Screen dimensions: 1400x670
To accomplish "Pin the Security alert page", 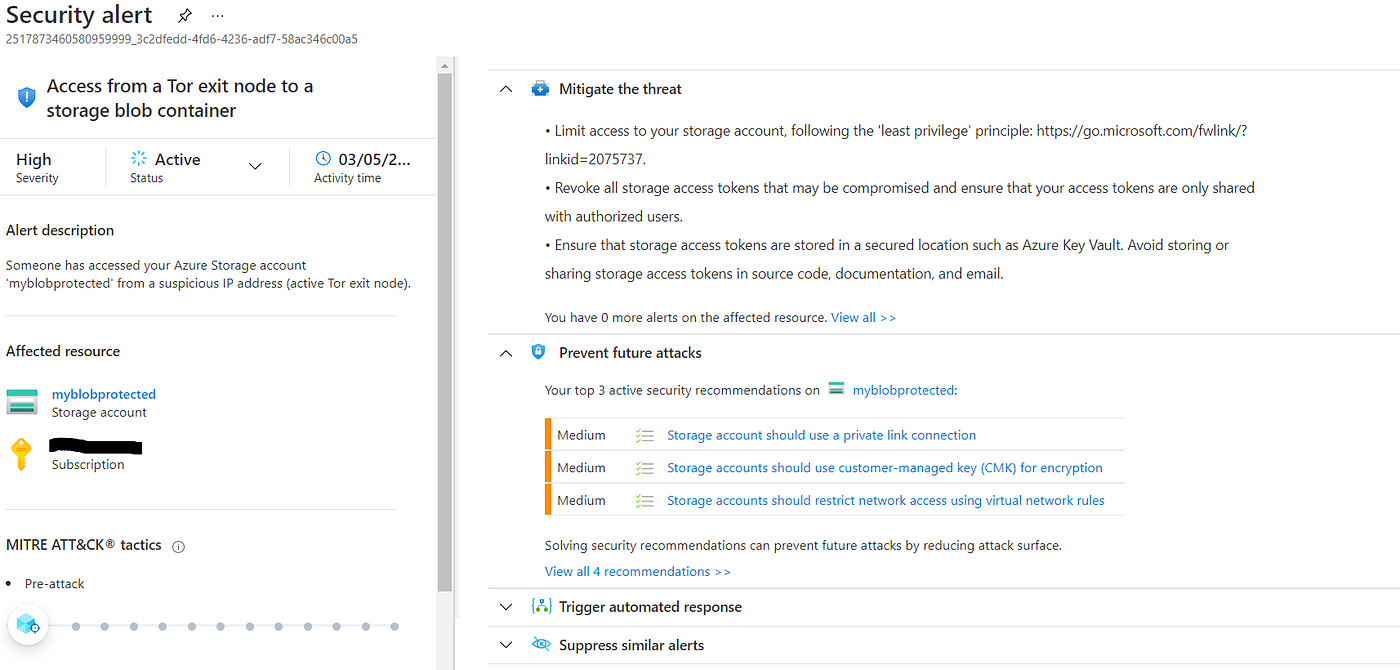I will [185, 14].
